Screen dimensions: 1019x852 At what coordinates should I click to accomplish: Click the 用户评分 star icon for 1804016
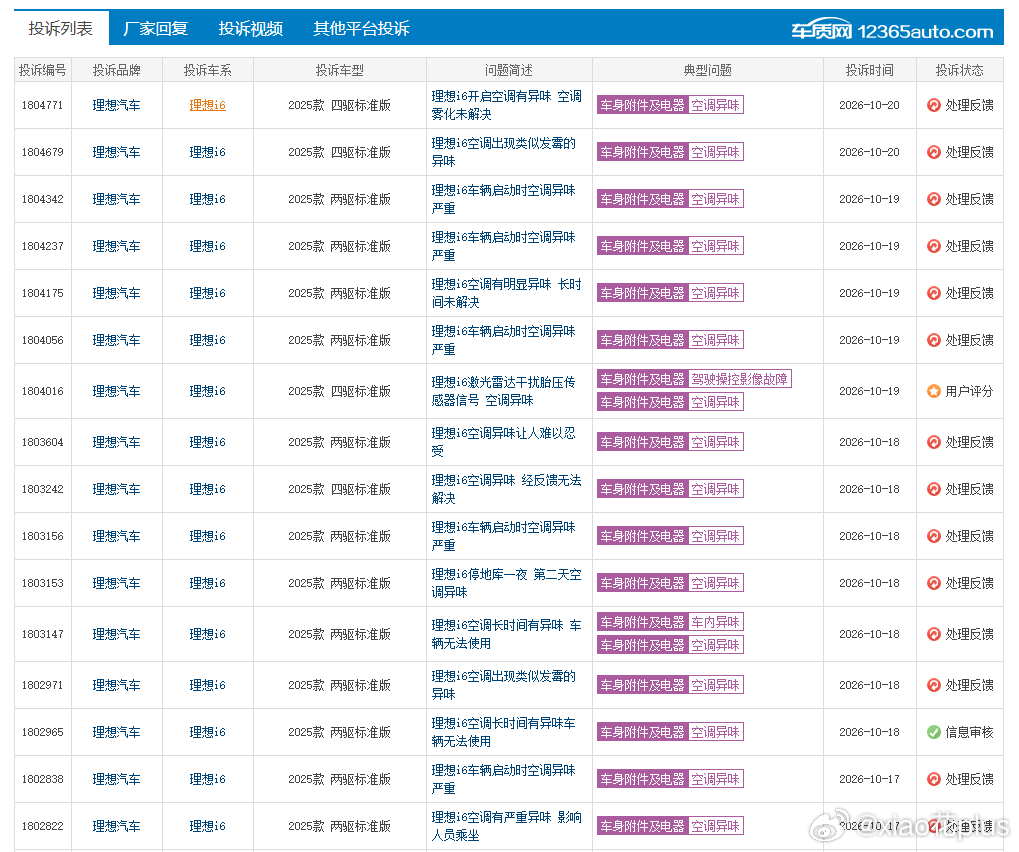click(x=934, y=391)
